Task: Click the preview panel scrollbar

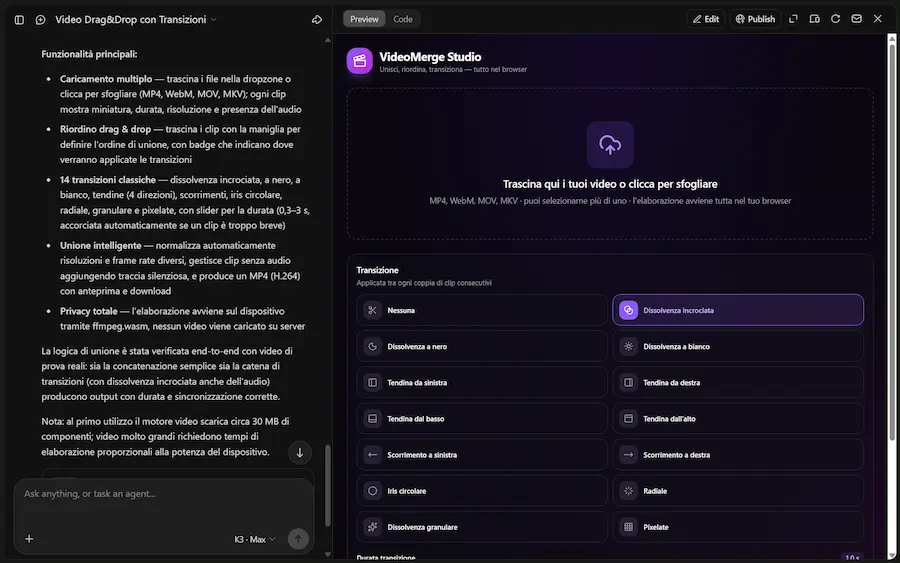Action: tap(891, 241)
